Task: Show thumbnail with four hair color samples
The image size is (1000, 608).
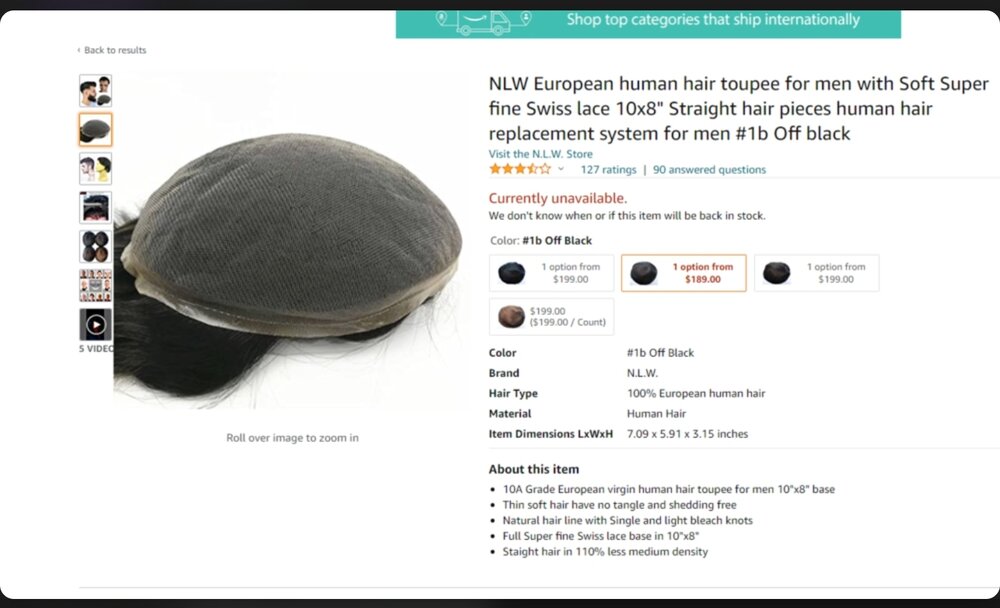Action: pyautogui.click(x=96, y=246)
